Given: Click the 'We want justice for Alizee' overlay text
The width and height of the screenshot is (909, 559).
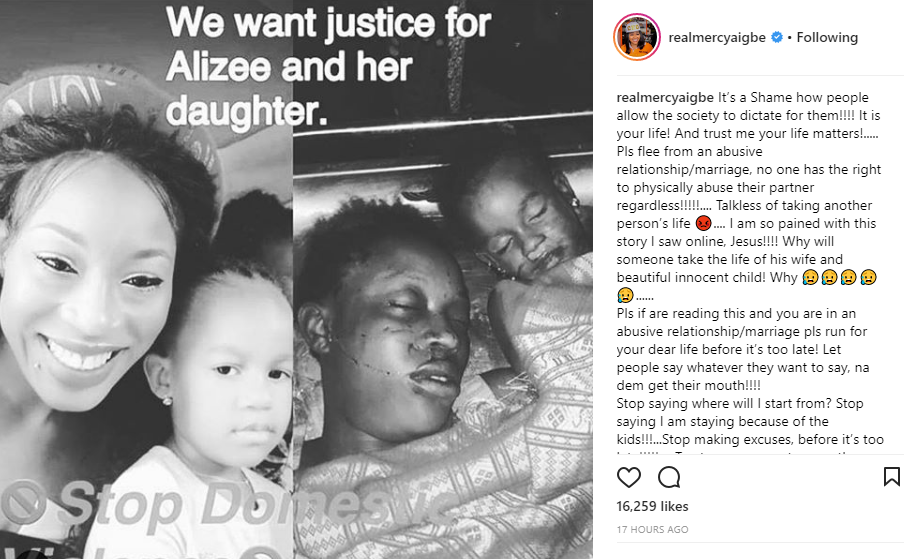Looking at the screenshot, I should click(328, 67).
